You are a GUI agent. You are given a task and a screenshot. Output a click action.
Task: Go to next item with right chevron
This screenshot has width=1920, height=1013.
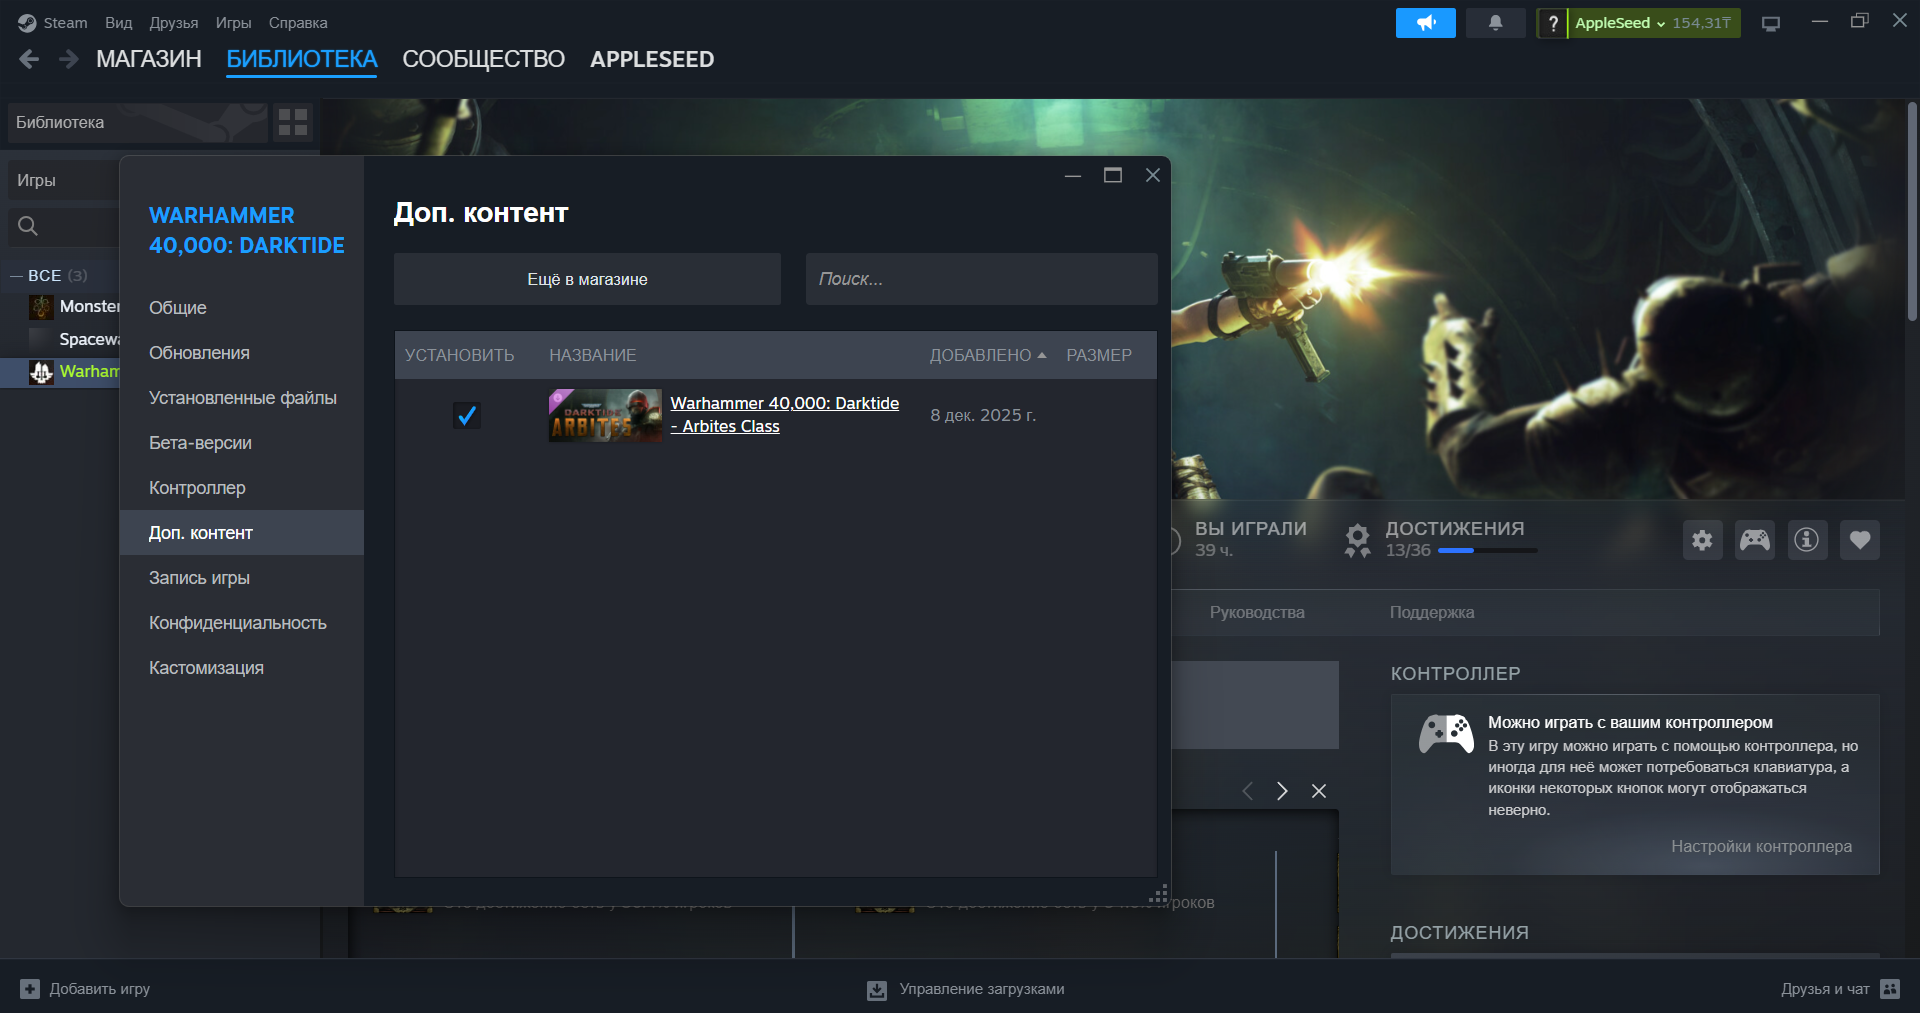1282,791
